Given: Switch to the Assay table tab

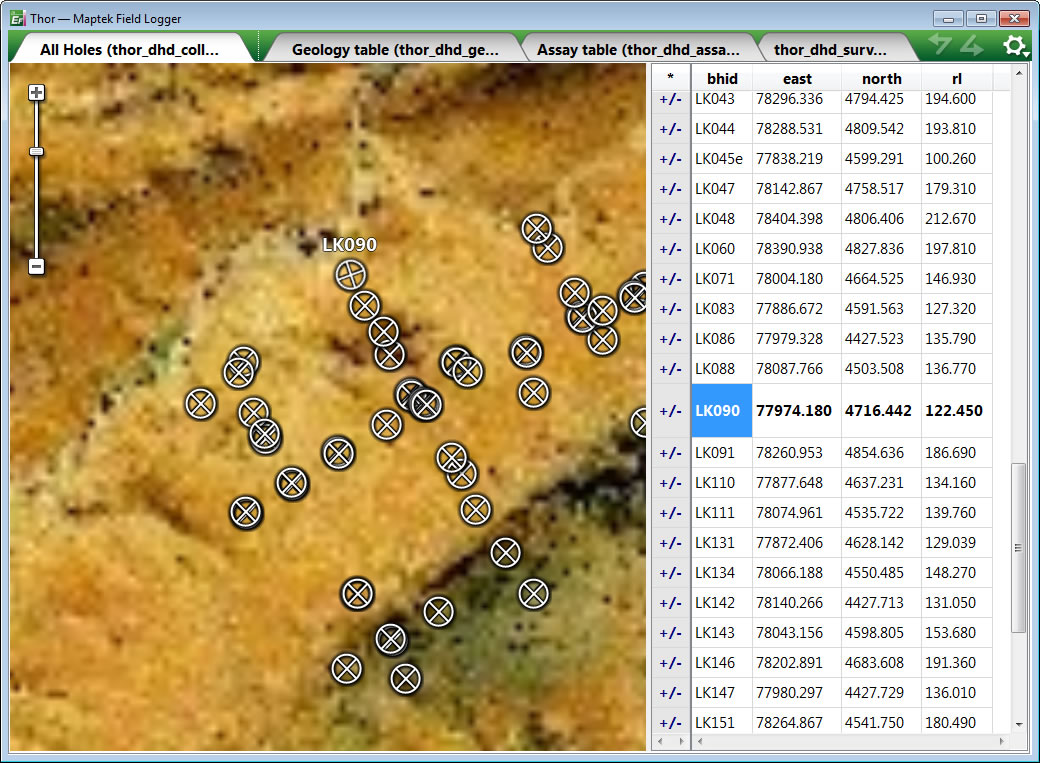Looking at the screenshot, I should pyautogui.click(x=638, y=49).
